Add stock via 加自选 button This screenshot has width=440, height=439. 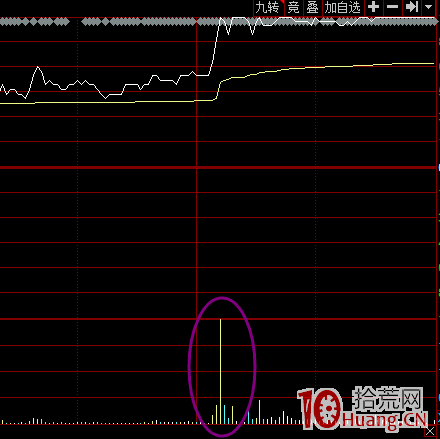(343, 8)
